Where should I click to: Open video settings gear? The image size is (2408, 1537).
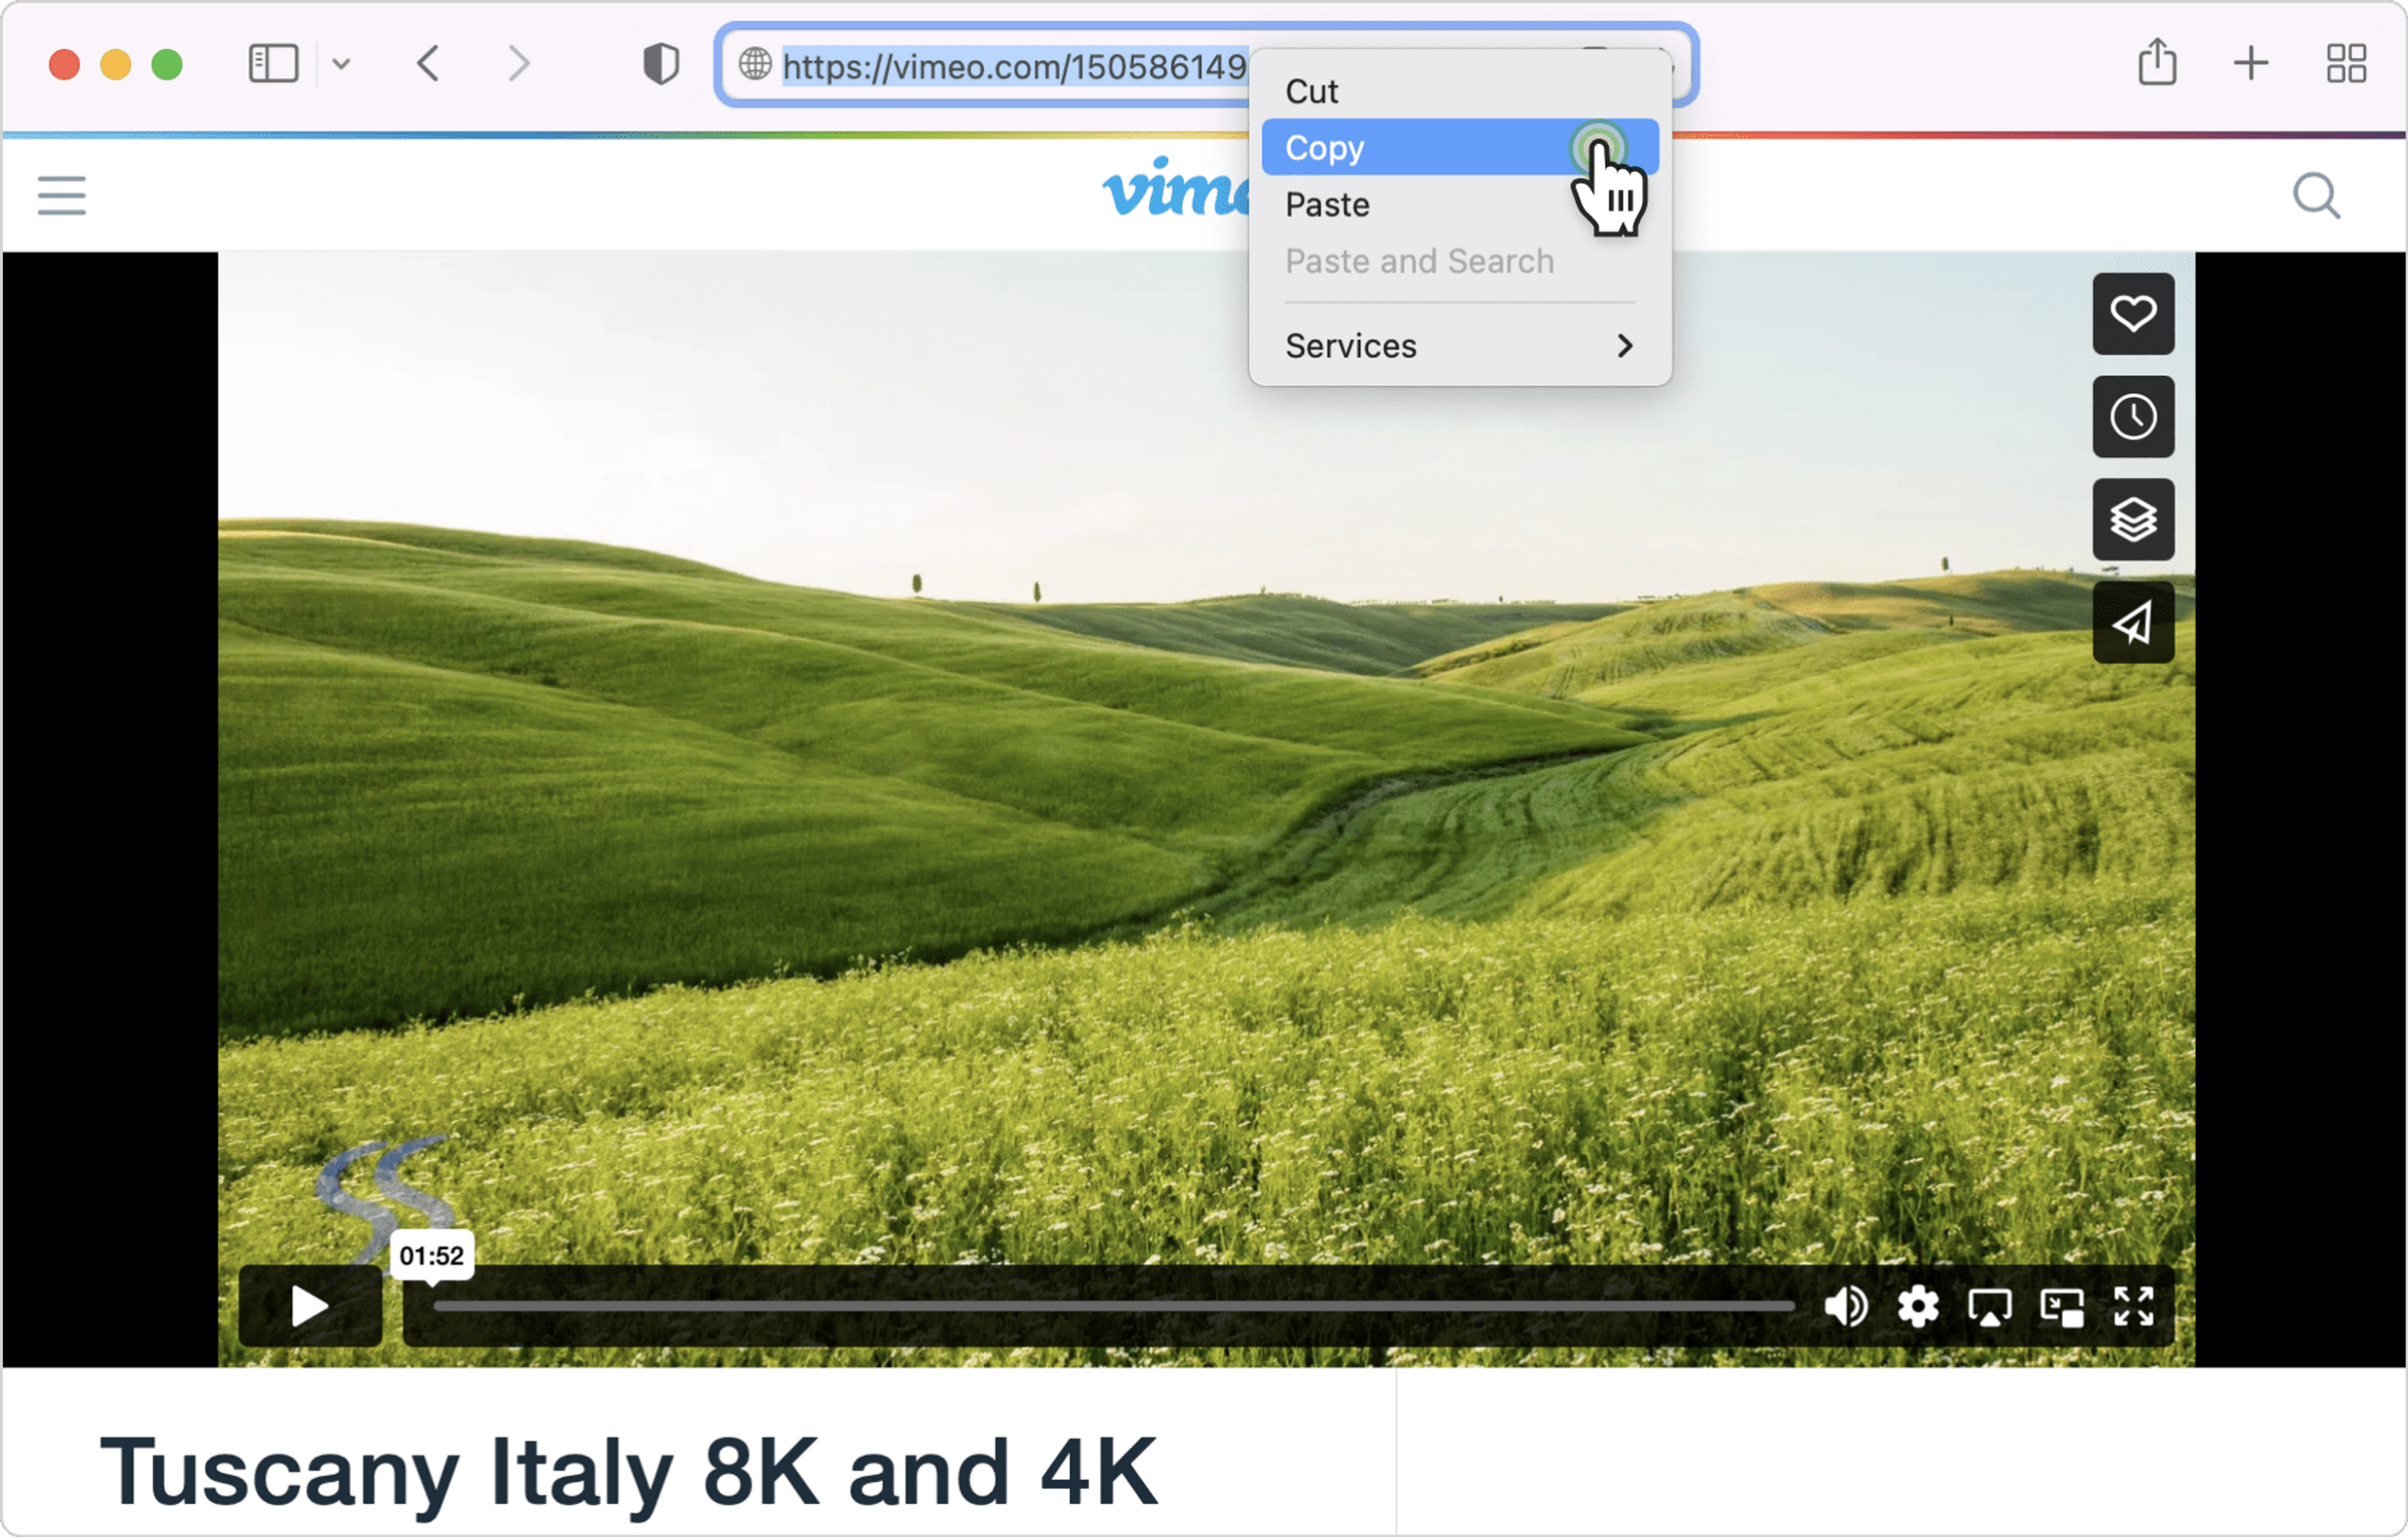[x=1917, y=1306]
